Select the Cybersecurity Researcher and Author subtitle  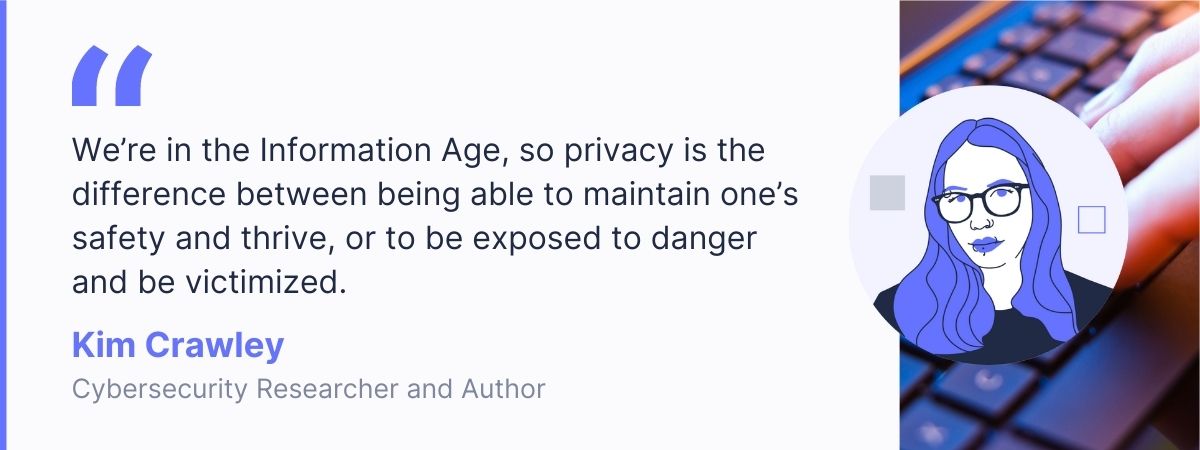point(308,388)
